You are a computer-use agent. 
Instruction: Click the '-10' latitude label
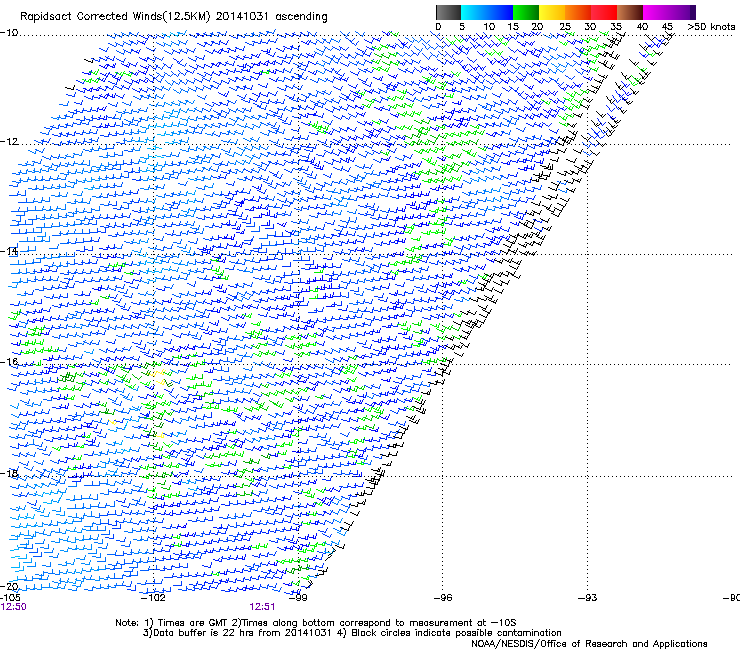click(x=9, y=32)
